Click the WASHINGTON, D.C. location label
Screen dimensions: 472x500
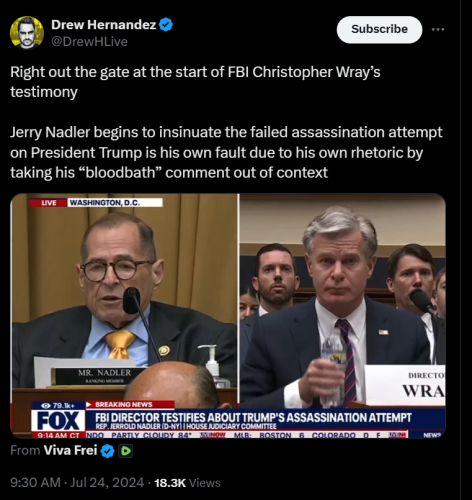coord(115,203)
